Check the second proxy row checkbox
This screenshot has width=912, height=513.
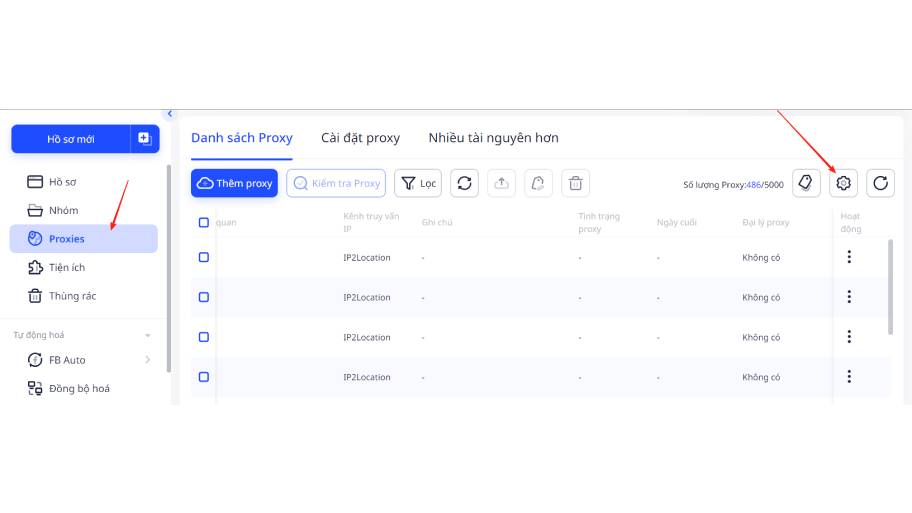coord(204,297)
